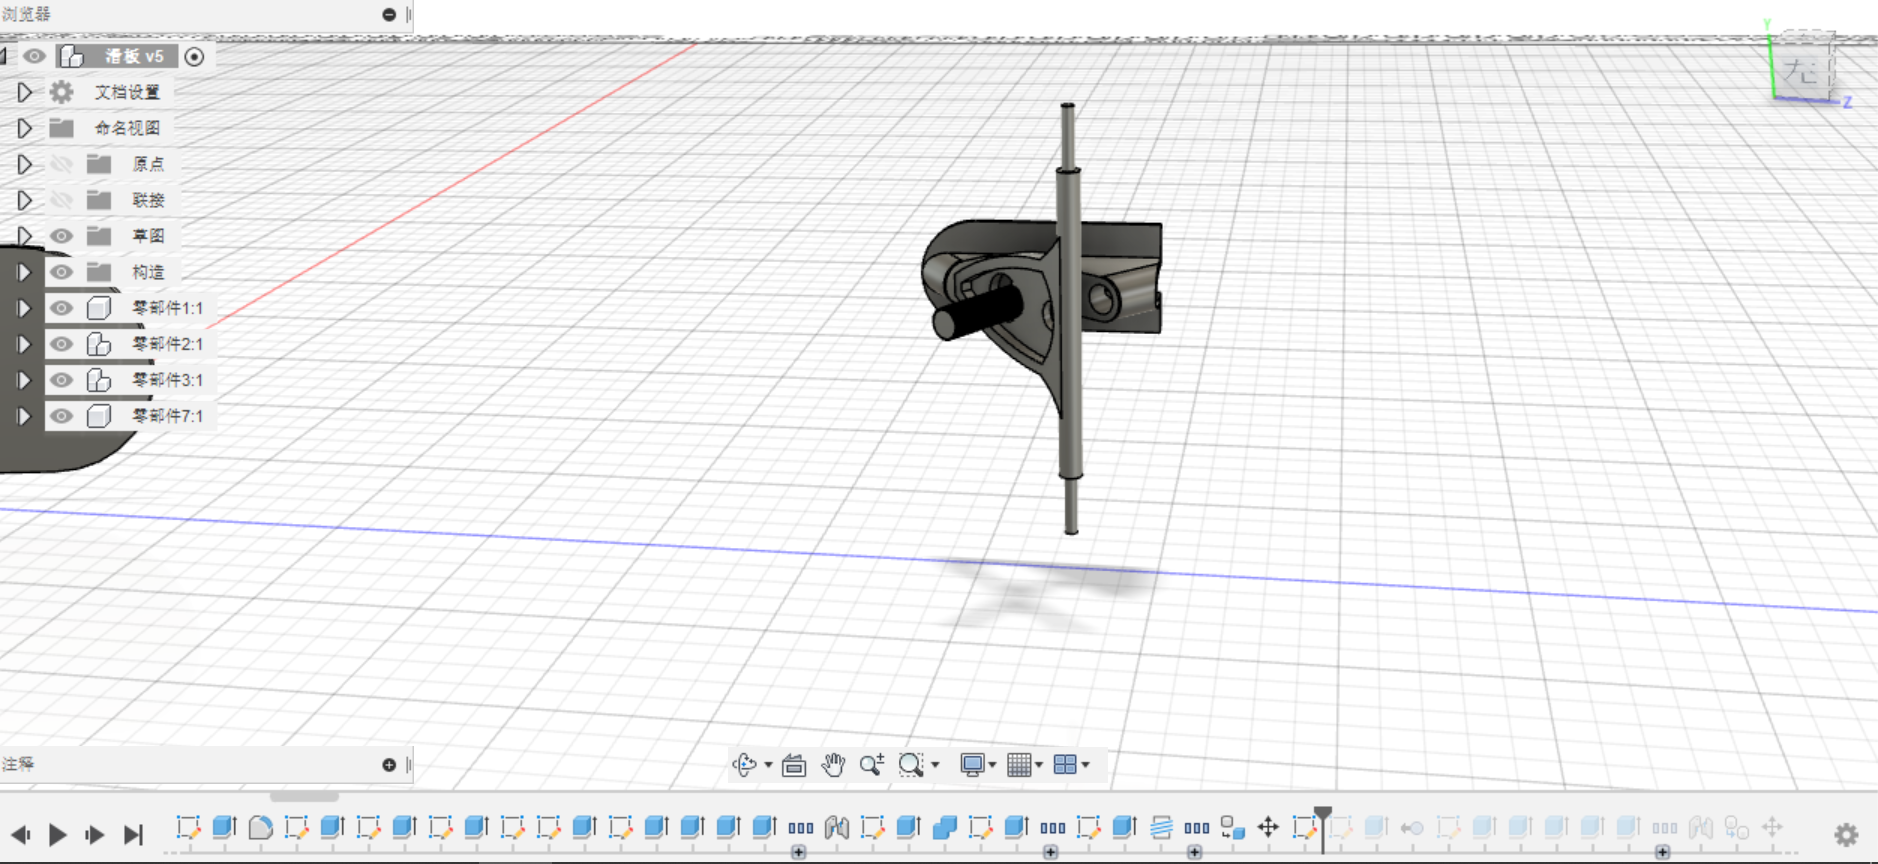The height and width of the screenshot is (864, 1878).
Task: Hide the 草图 sketches folder
Action: pyautogui.click(x=61, y=236)
